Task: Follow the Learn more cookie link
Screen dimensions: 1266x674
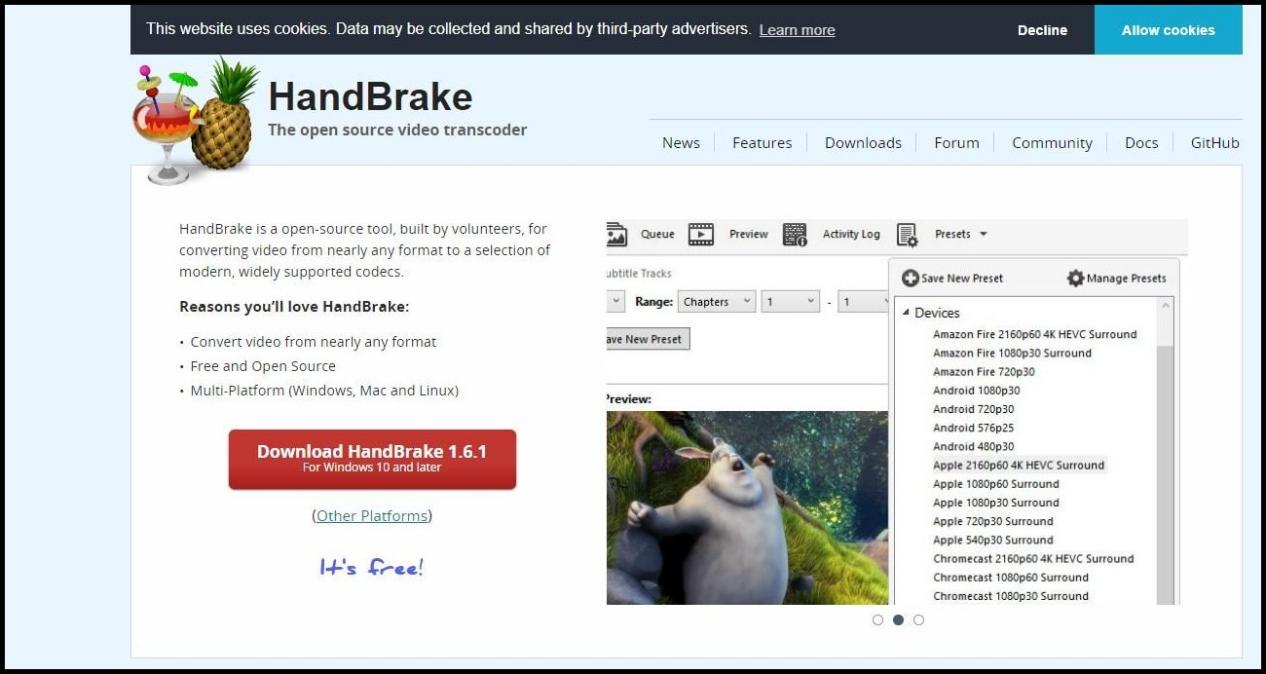Action: [x=797, y=30]
